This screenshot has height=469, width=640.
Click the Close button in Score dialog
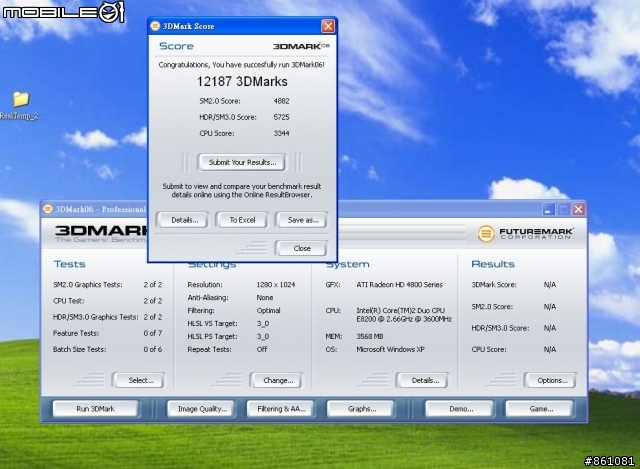click(302, 248)
